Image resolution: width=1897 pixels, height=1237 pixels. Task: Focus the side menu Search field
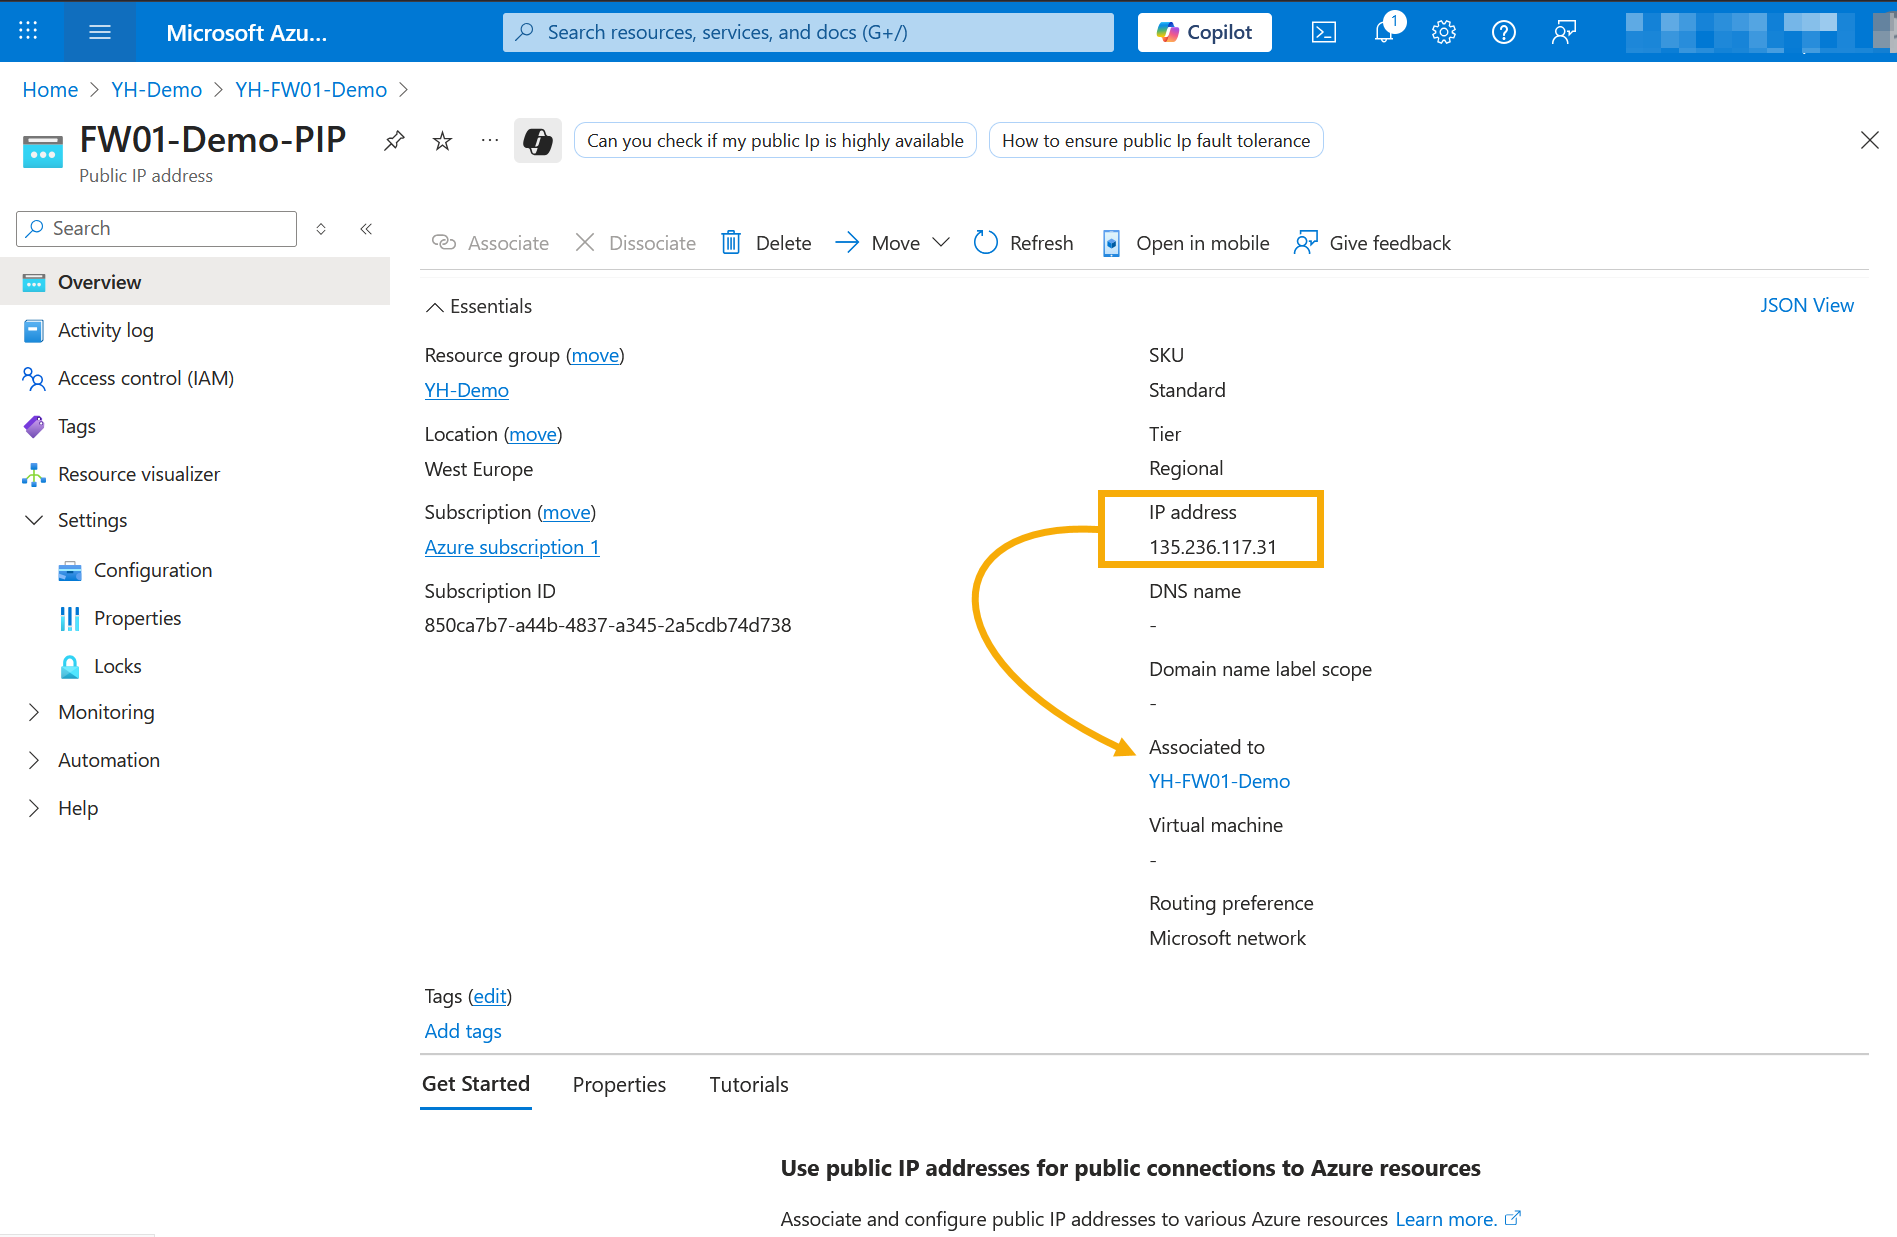tap(157, 229)
